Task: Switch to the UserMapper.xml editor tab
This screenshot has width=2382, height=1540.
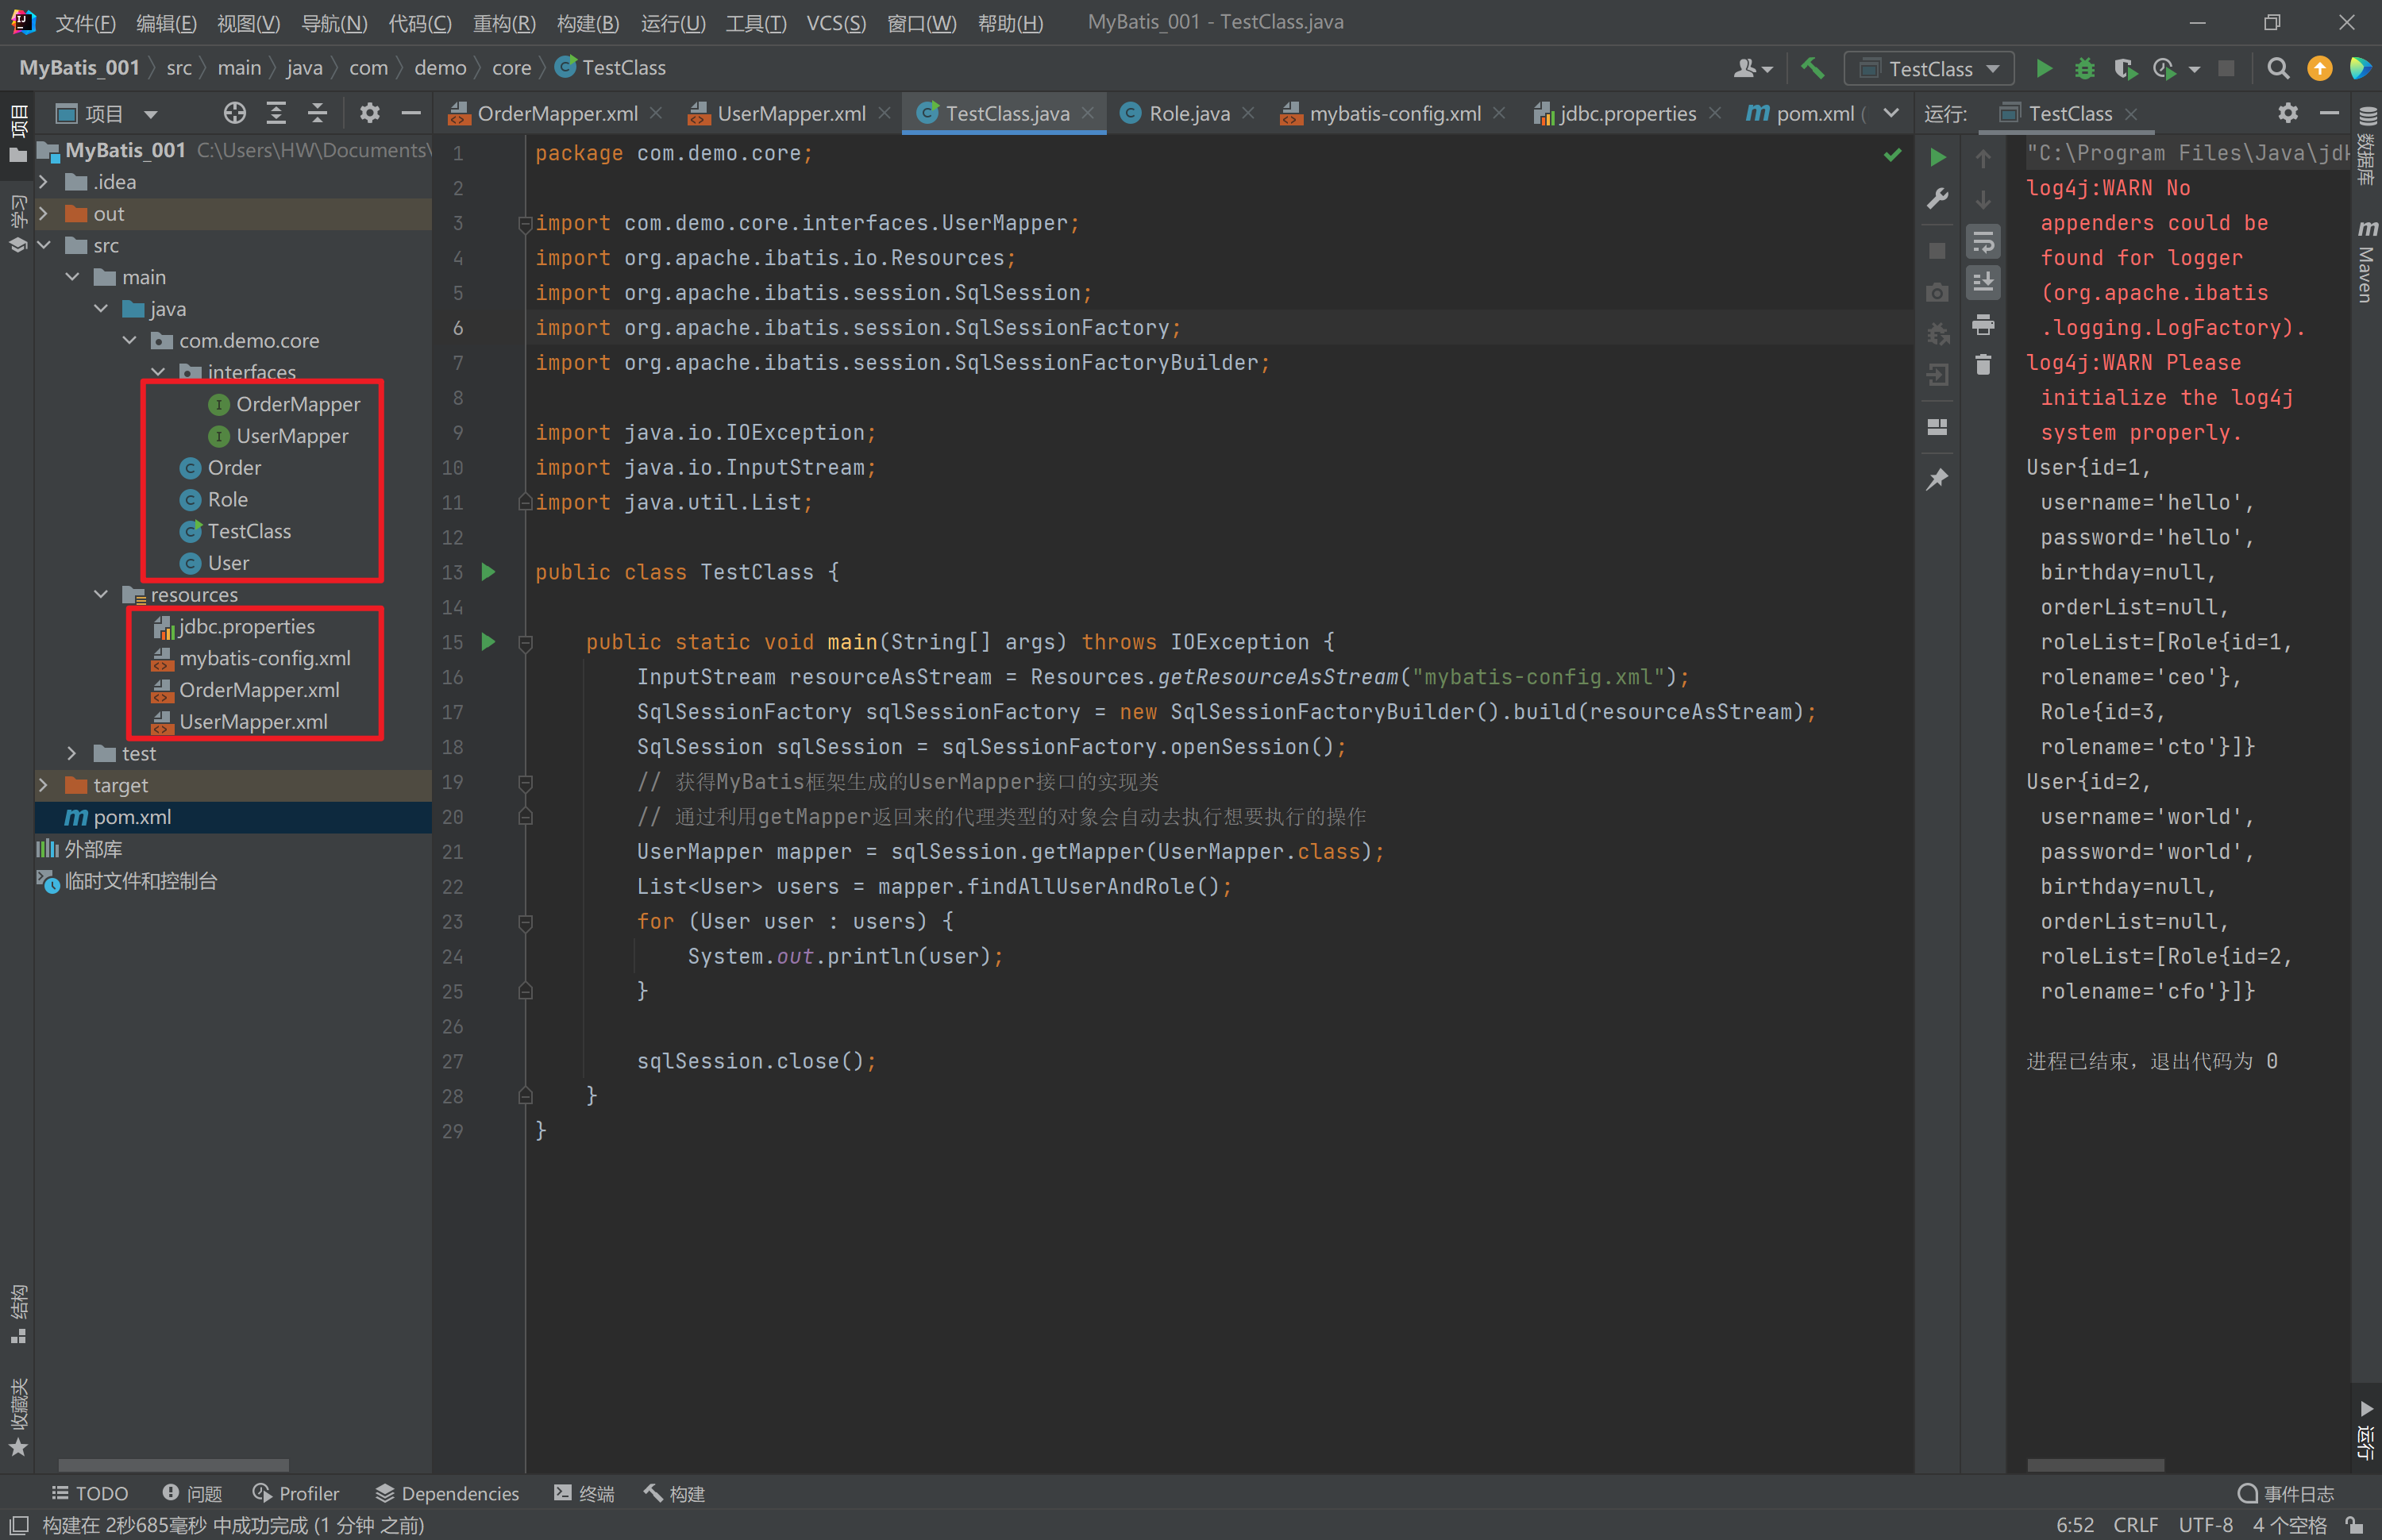Action: pyautogui.click(x=790, y=113)
